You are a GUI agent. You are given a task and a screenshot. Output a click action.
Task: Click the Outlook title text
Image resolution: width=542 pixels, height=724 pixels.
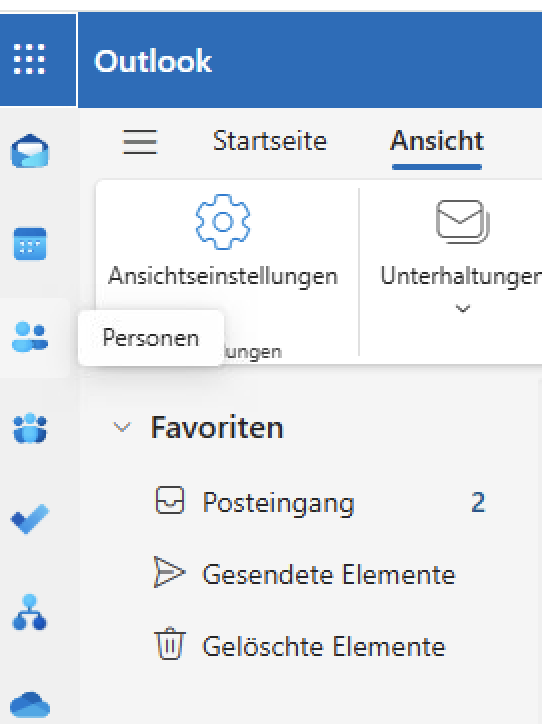[153, 60]
